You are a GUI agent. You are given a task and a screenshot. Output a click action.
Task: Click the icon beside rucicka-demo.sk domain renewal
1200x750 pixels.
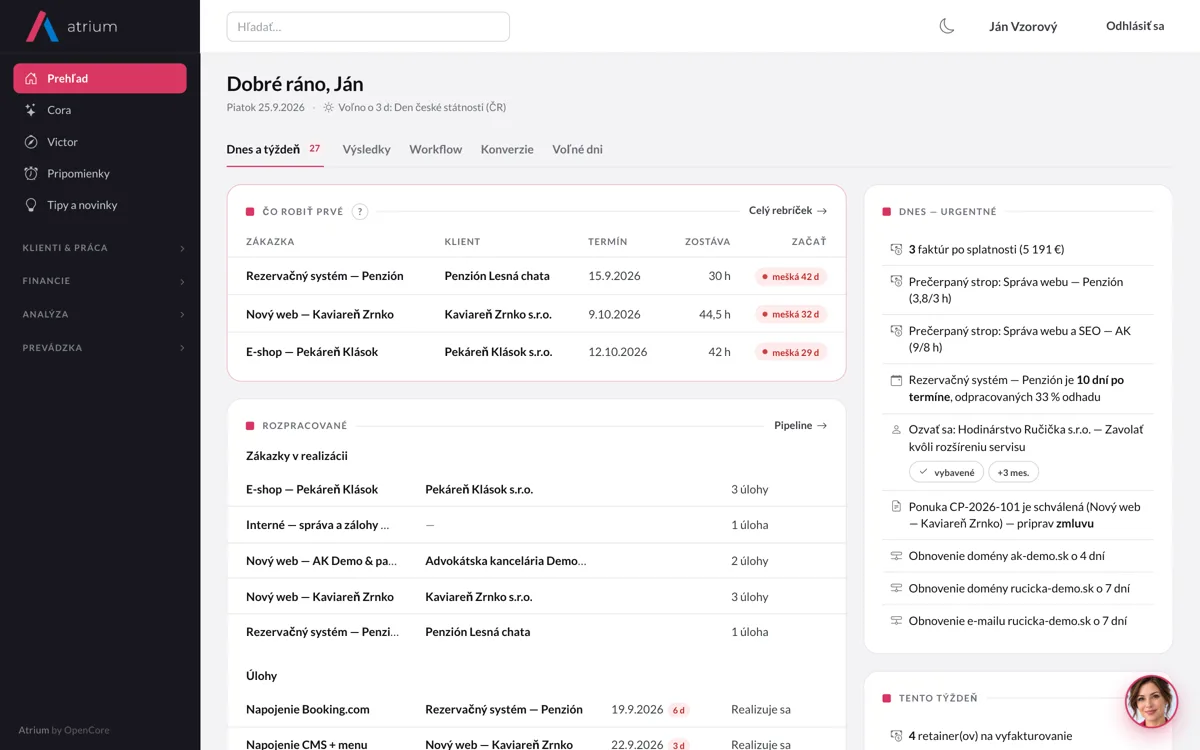click(x=896, y=588)
